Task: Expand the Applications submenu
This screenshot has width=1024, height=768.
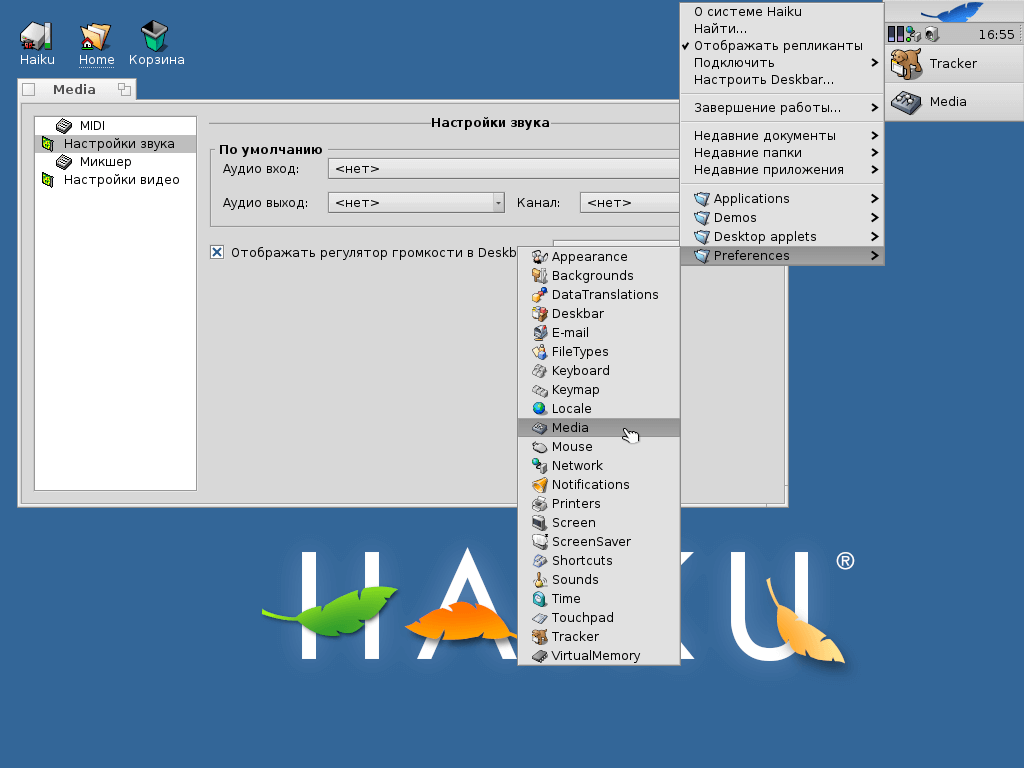Action: tap(782, 199)
